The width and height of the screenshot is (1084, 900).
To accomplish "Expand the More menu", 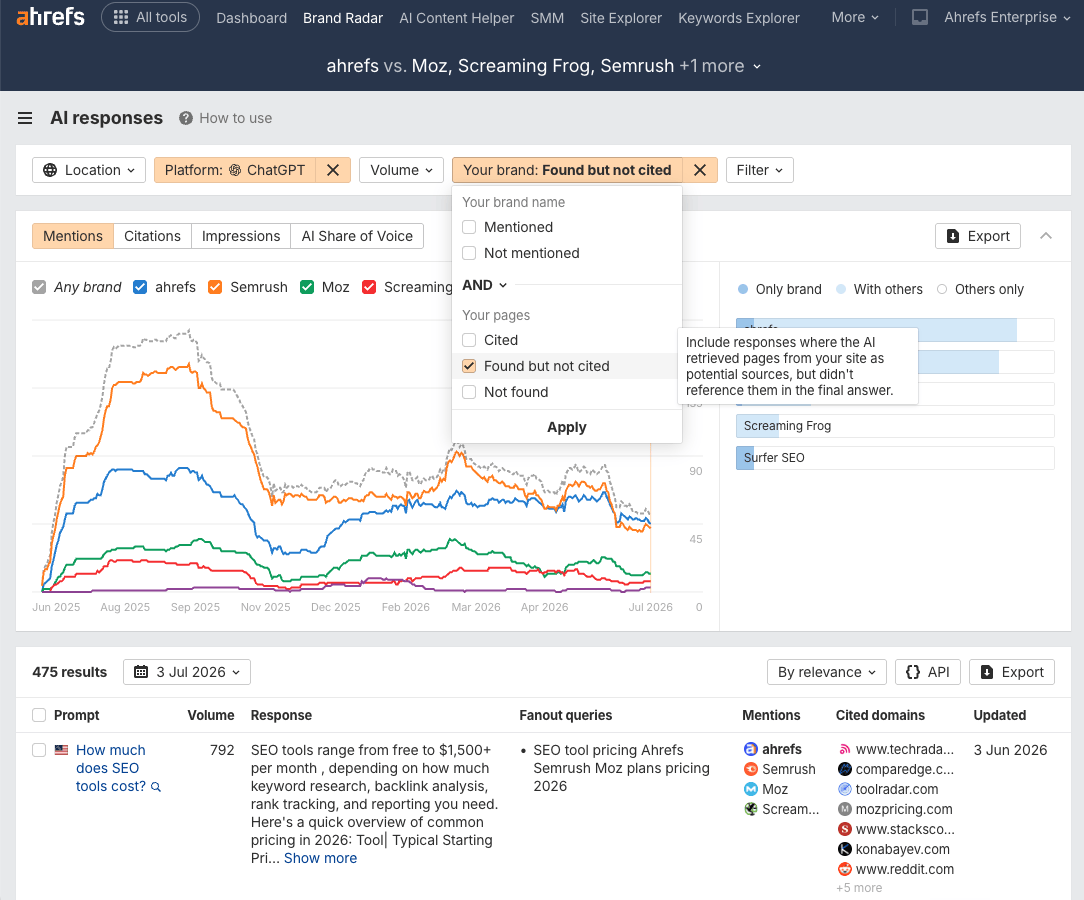I will 854,17.
